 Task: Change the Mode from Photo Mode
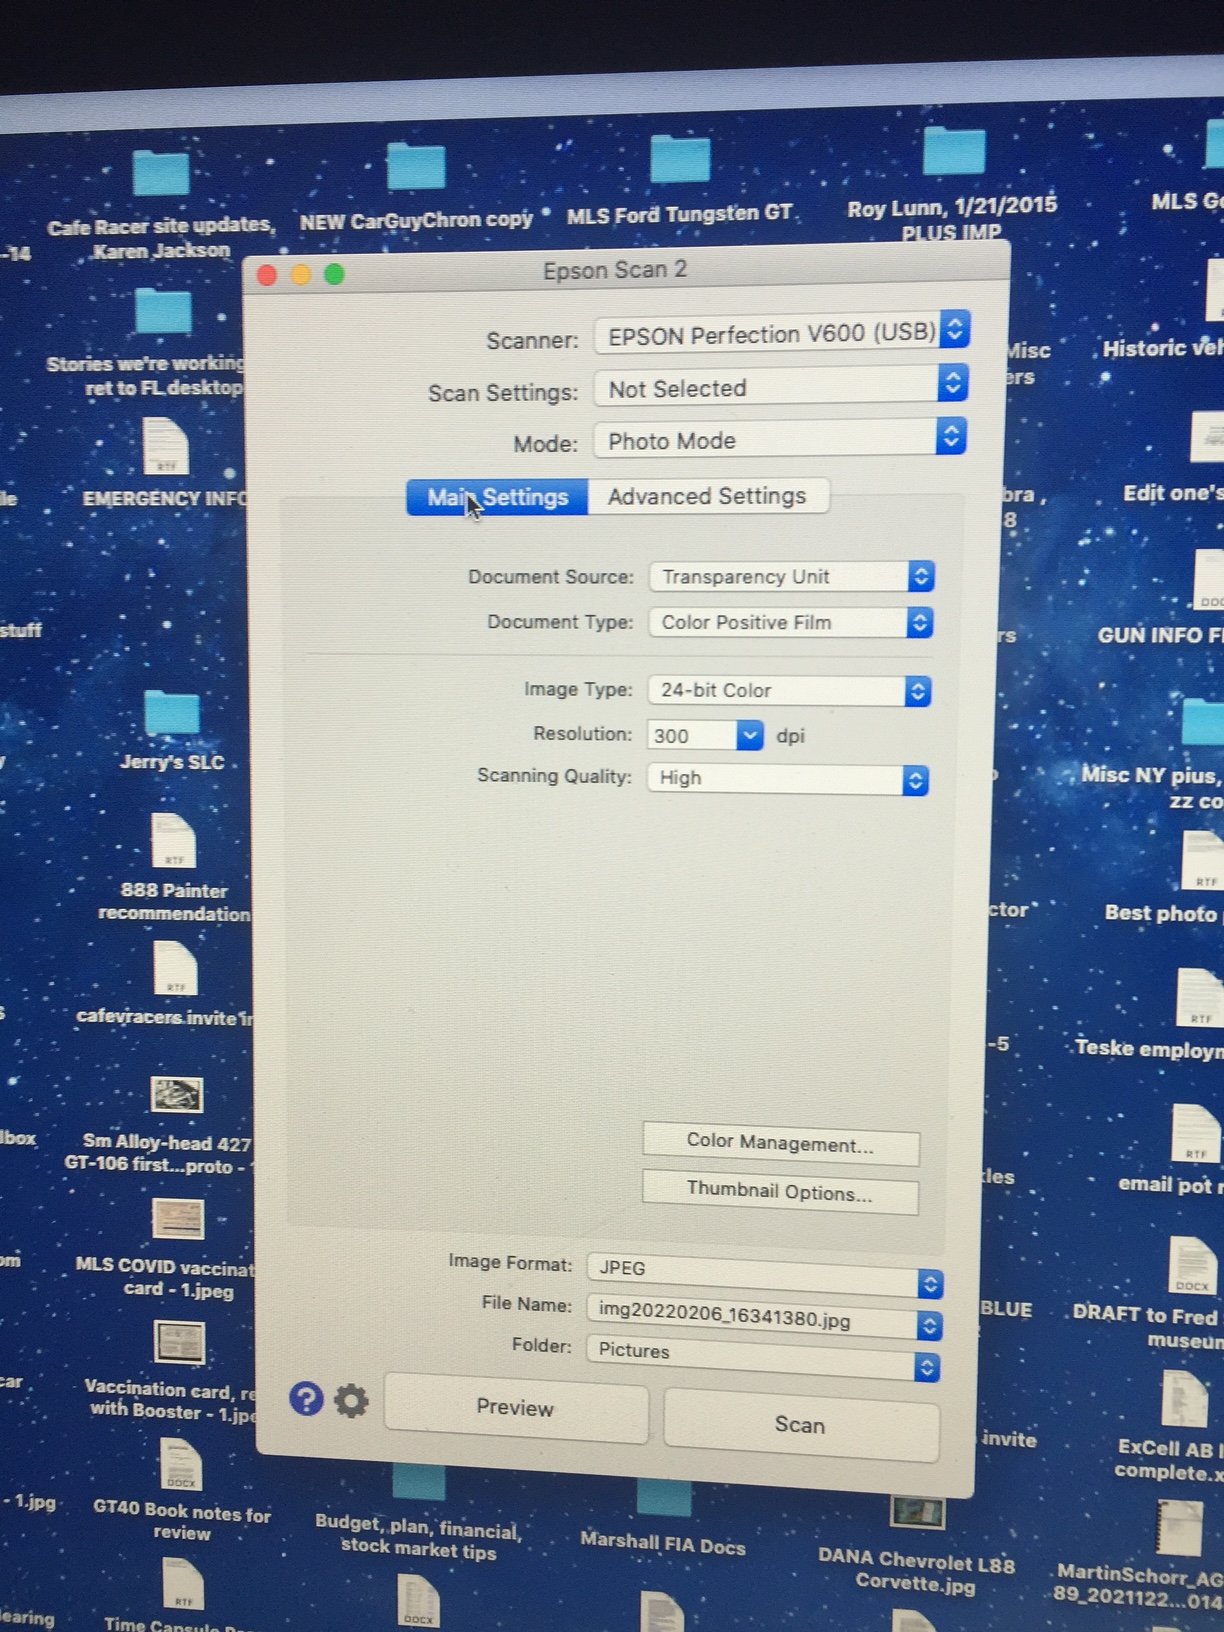[x=951, y=436]
